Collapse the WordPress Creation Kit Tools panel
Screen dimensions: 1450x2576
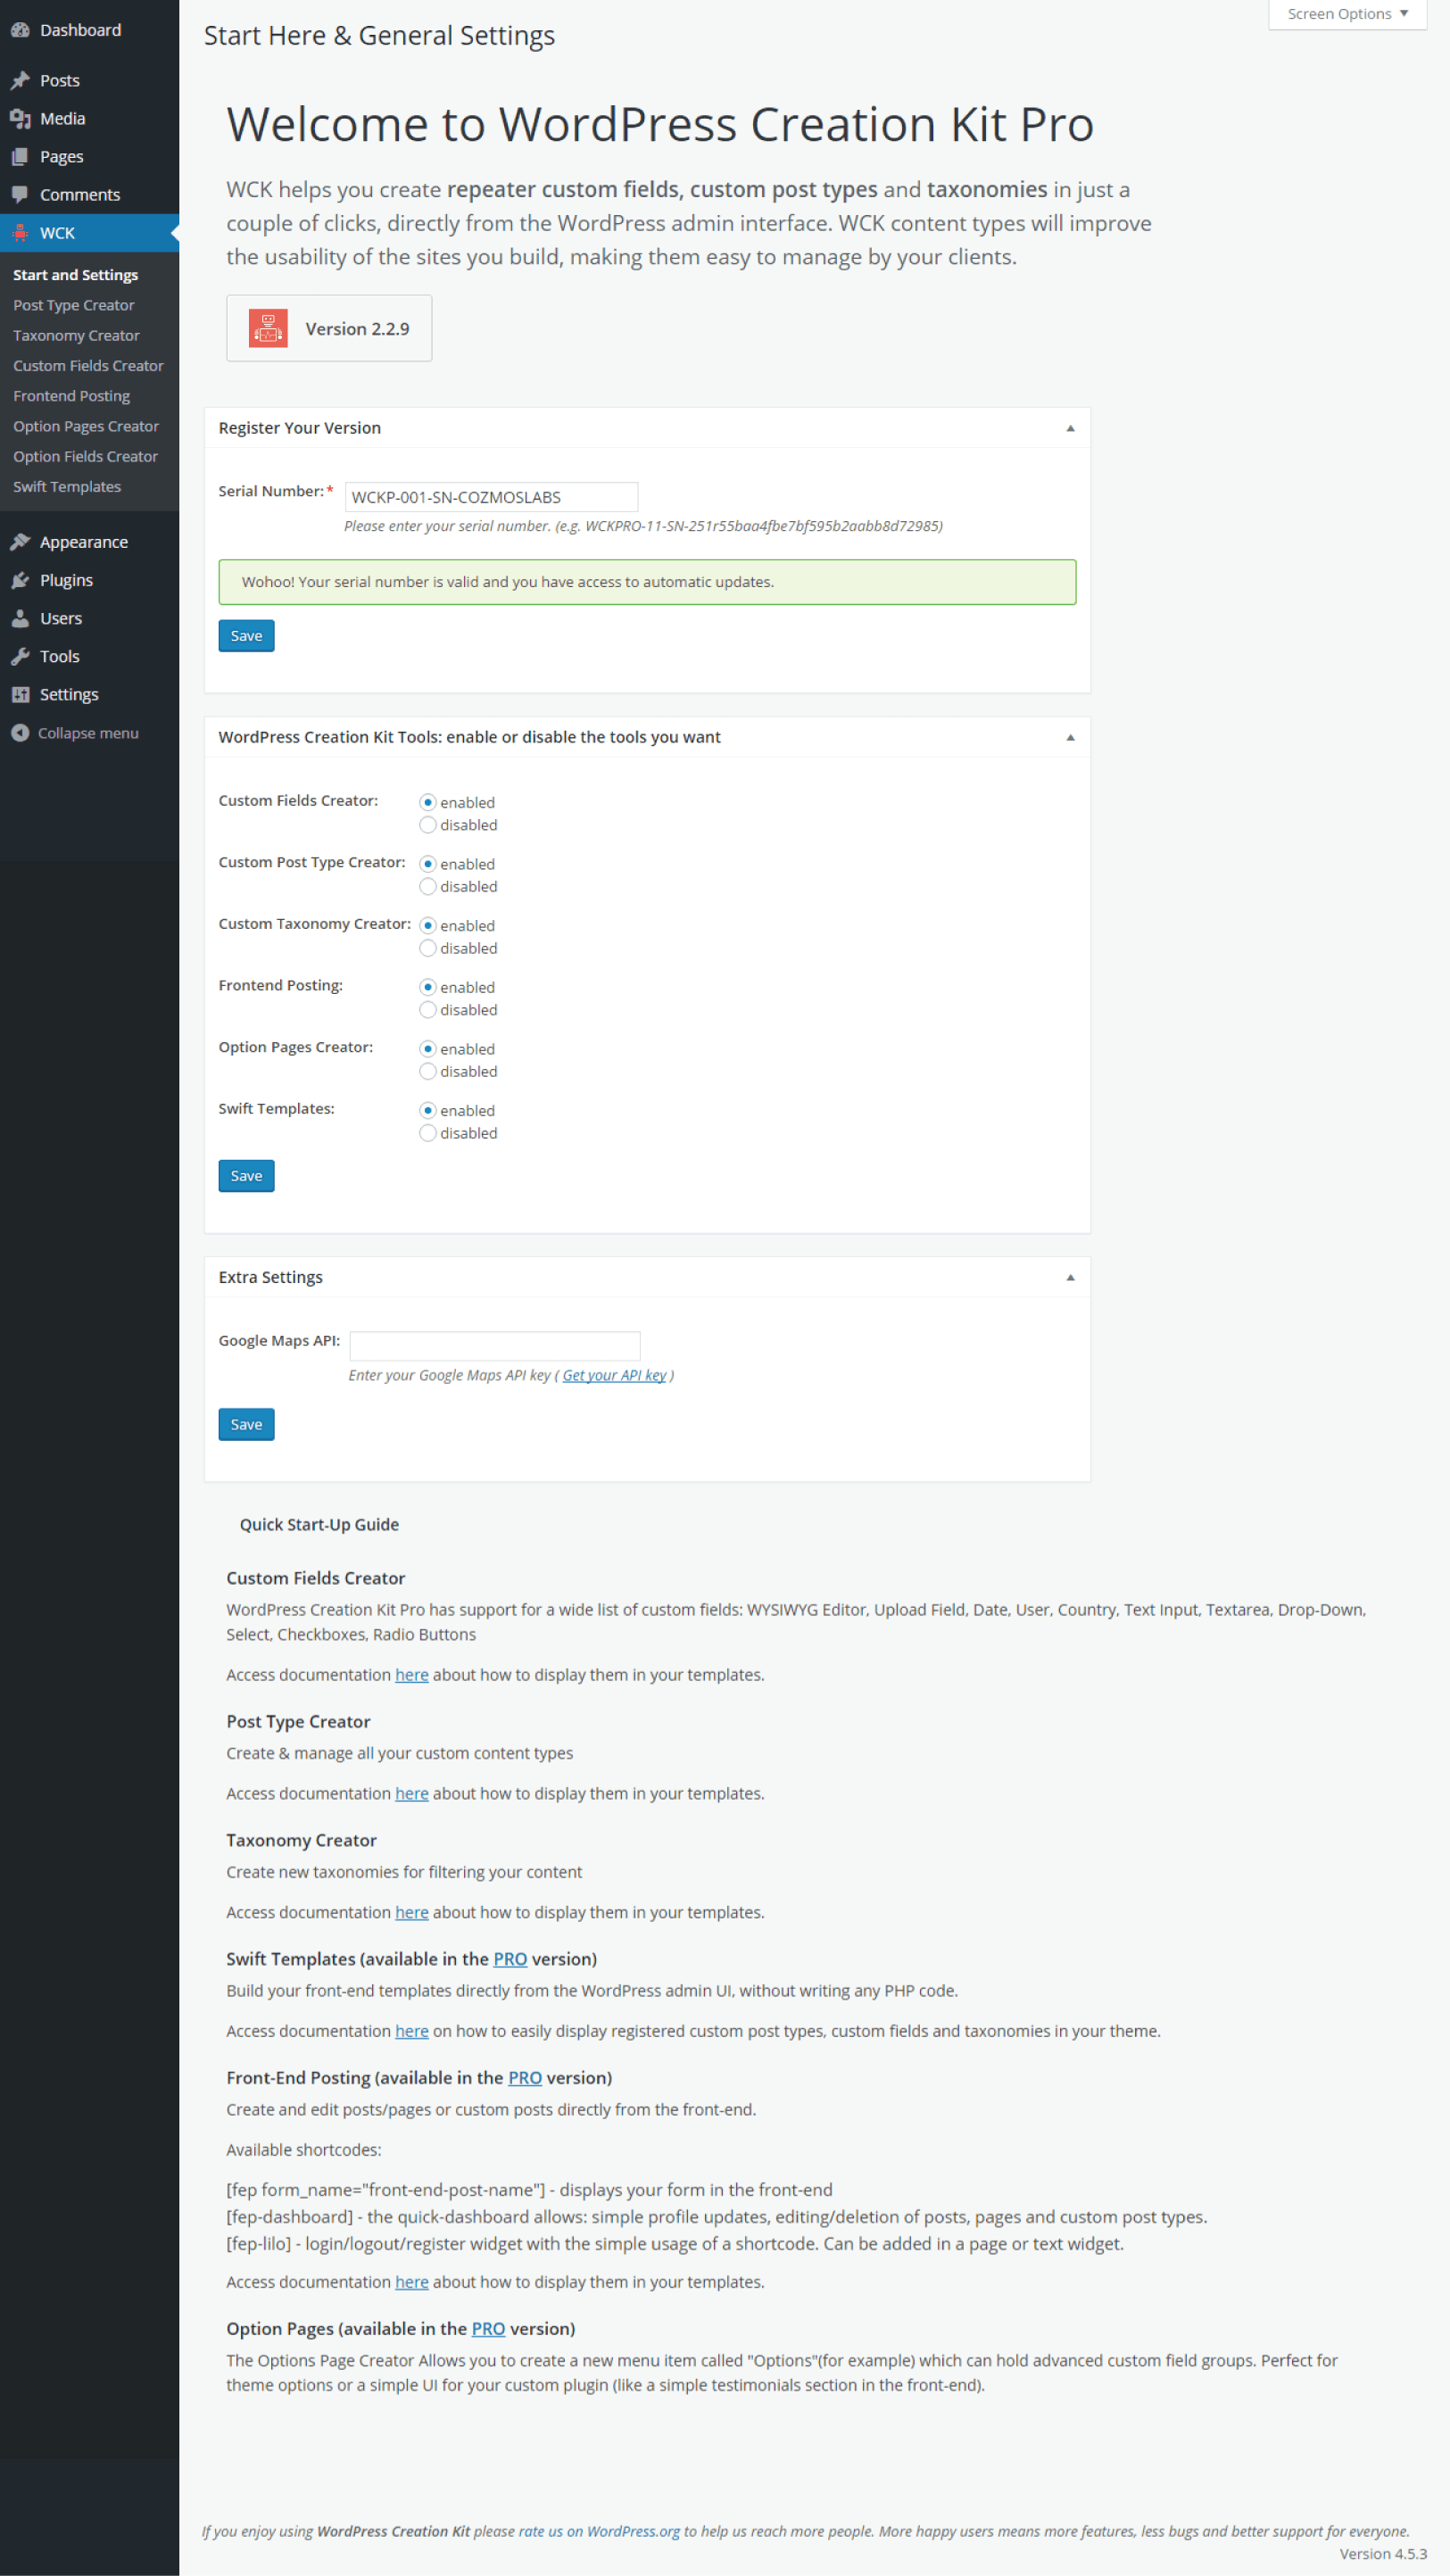click(x=1070, y=737)
